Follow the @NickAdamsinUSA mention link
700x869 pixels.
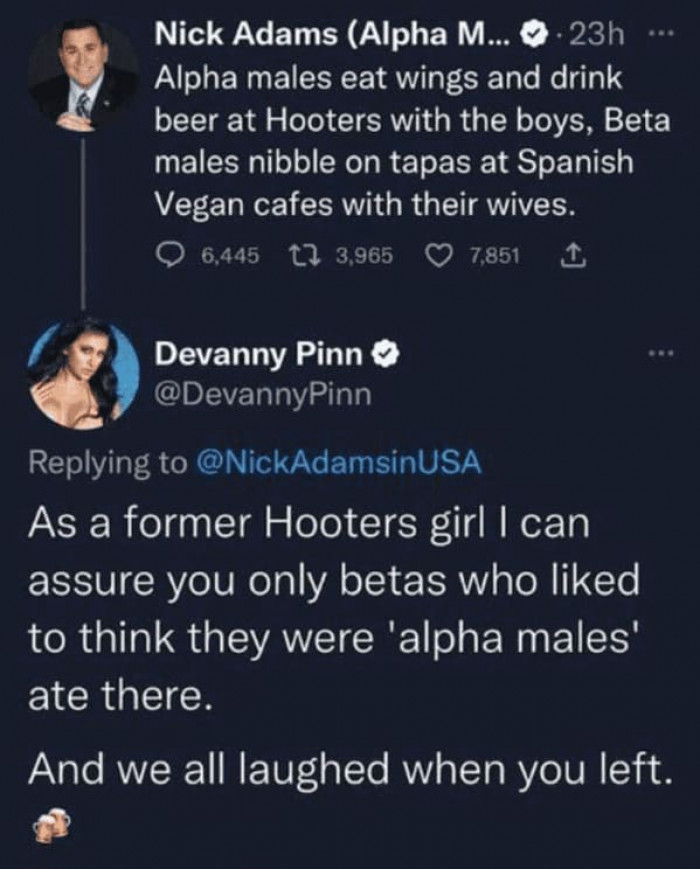[343, 462]
